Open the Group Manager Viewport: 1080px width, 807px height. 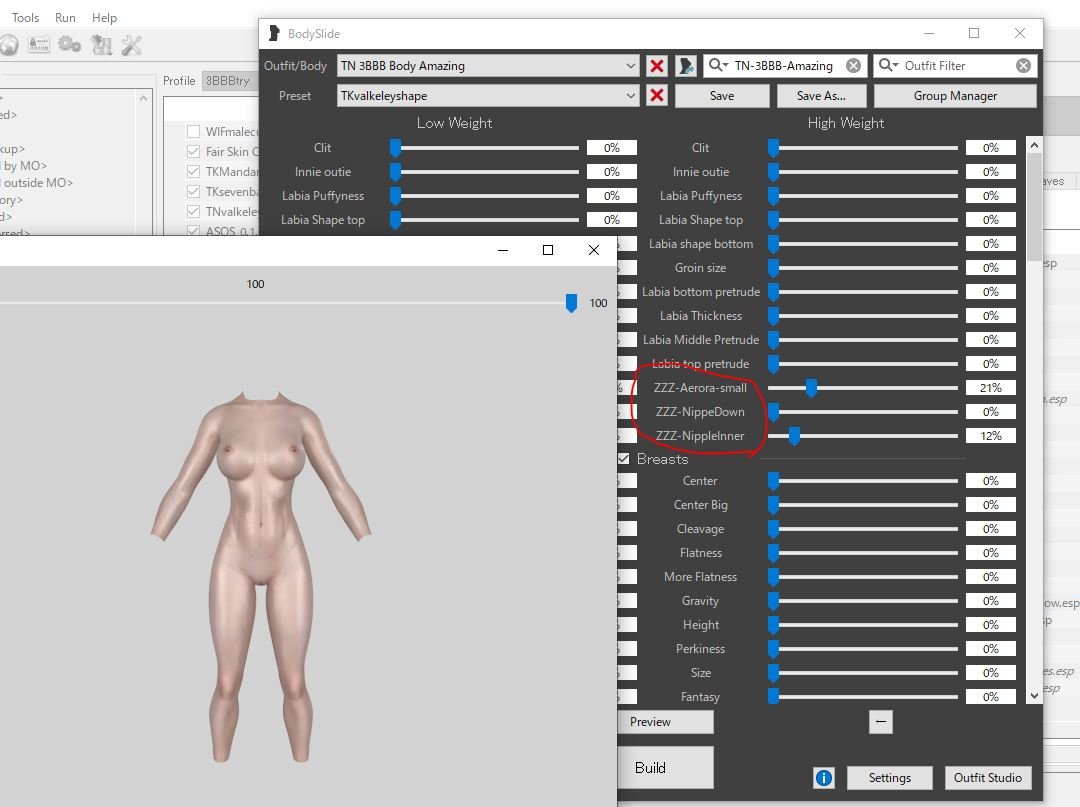click(x=955, y=96)
